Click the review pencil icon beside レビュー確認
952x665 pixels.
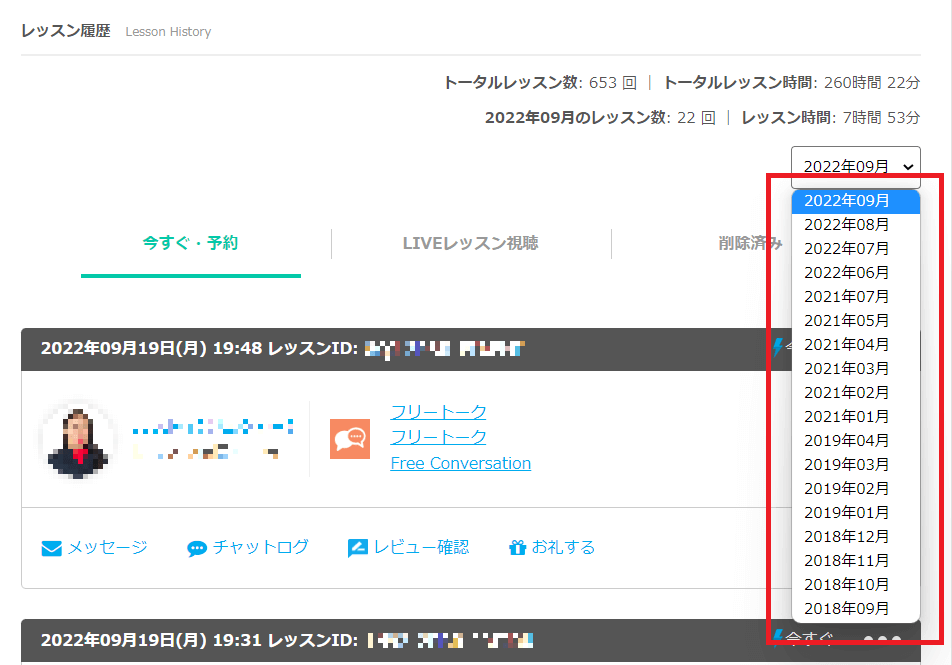click(358, 548)
